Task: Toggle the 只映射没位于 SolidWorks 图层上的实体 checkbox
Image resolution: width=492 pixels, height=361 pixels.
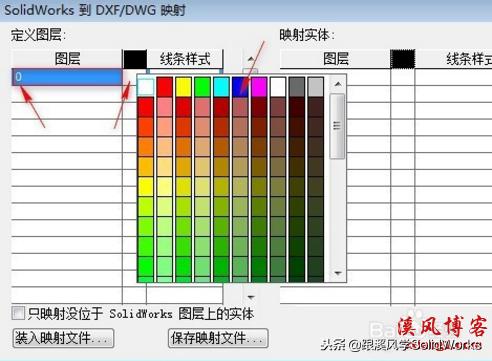Action: tap(18, 313)
